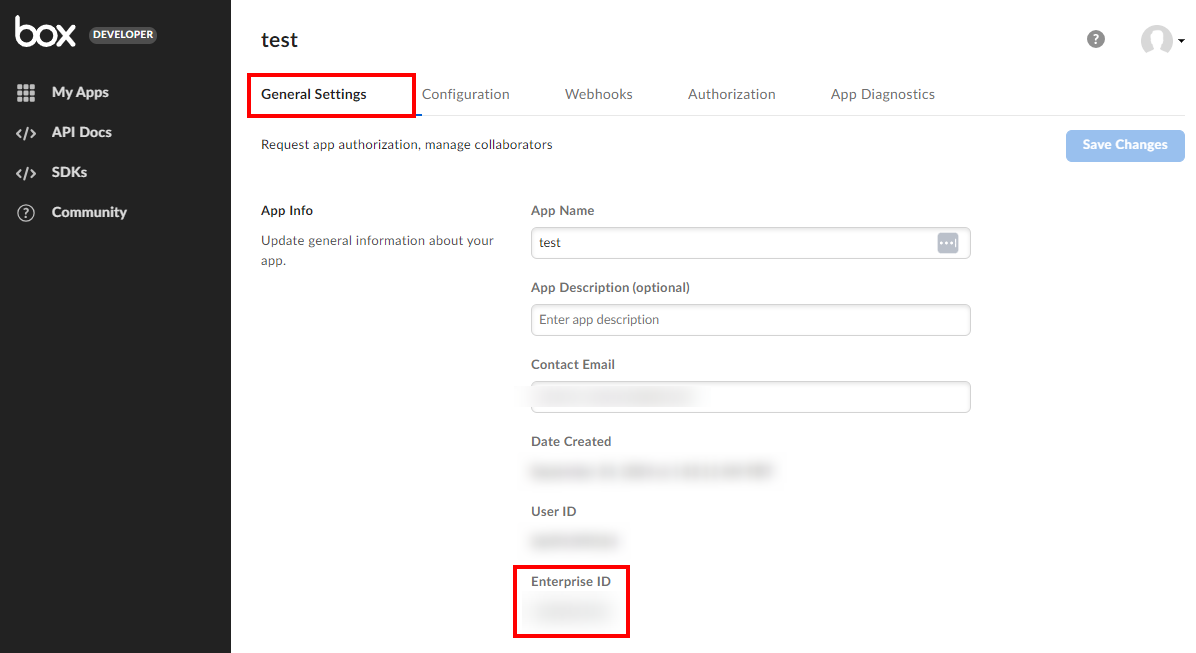
Task: Click the Box logo in sidebar
Action: coord(45,32)
